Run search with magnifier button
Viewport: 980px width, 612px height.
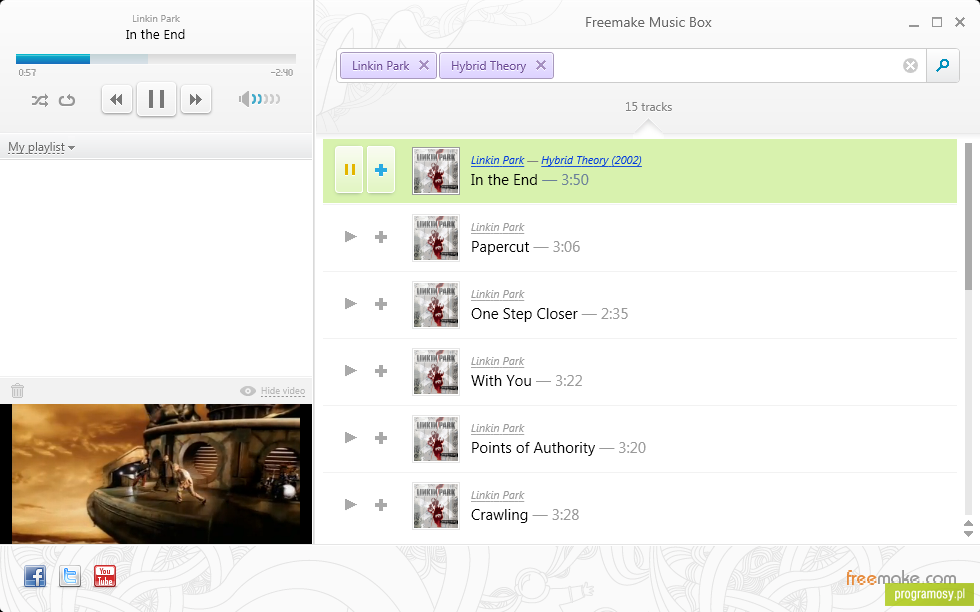(x=942, y=65)
